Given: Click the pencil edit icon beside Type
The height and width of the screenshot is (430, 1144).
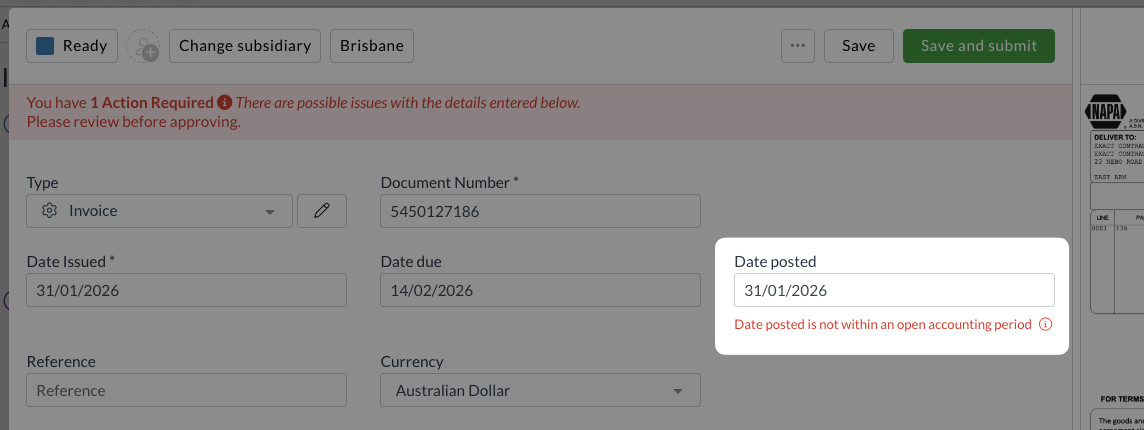Looking at the screenshot, I should [322, 211].
